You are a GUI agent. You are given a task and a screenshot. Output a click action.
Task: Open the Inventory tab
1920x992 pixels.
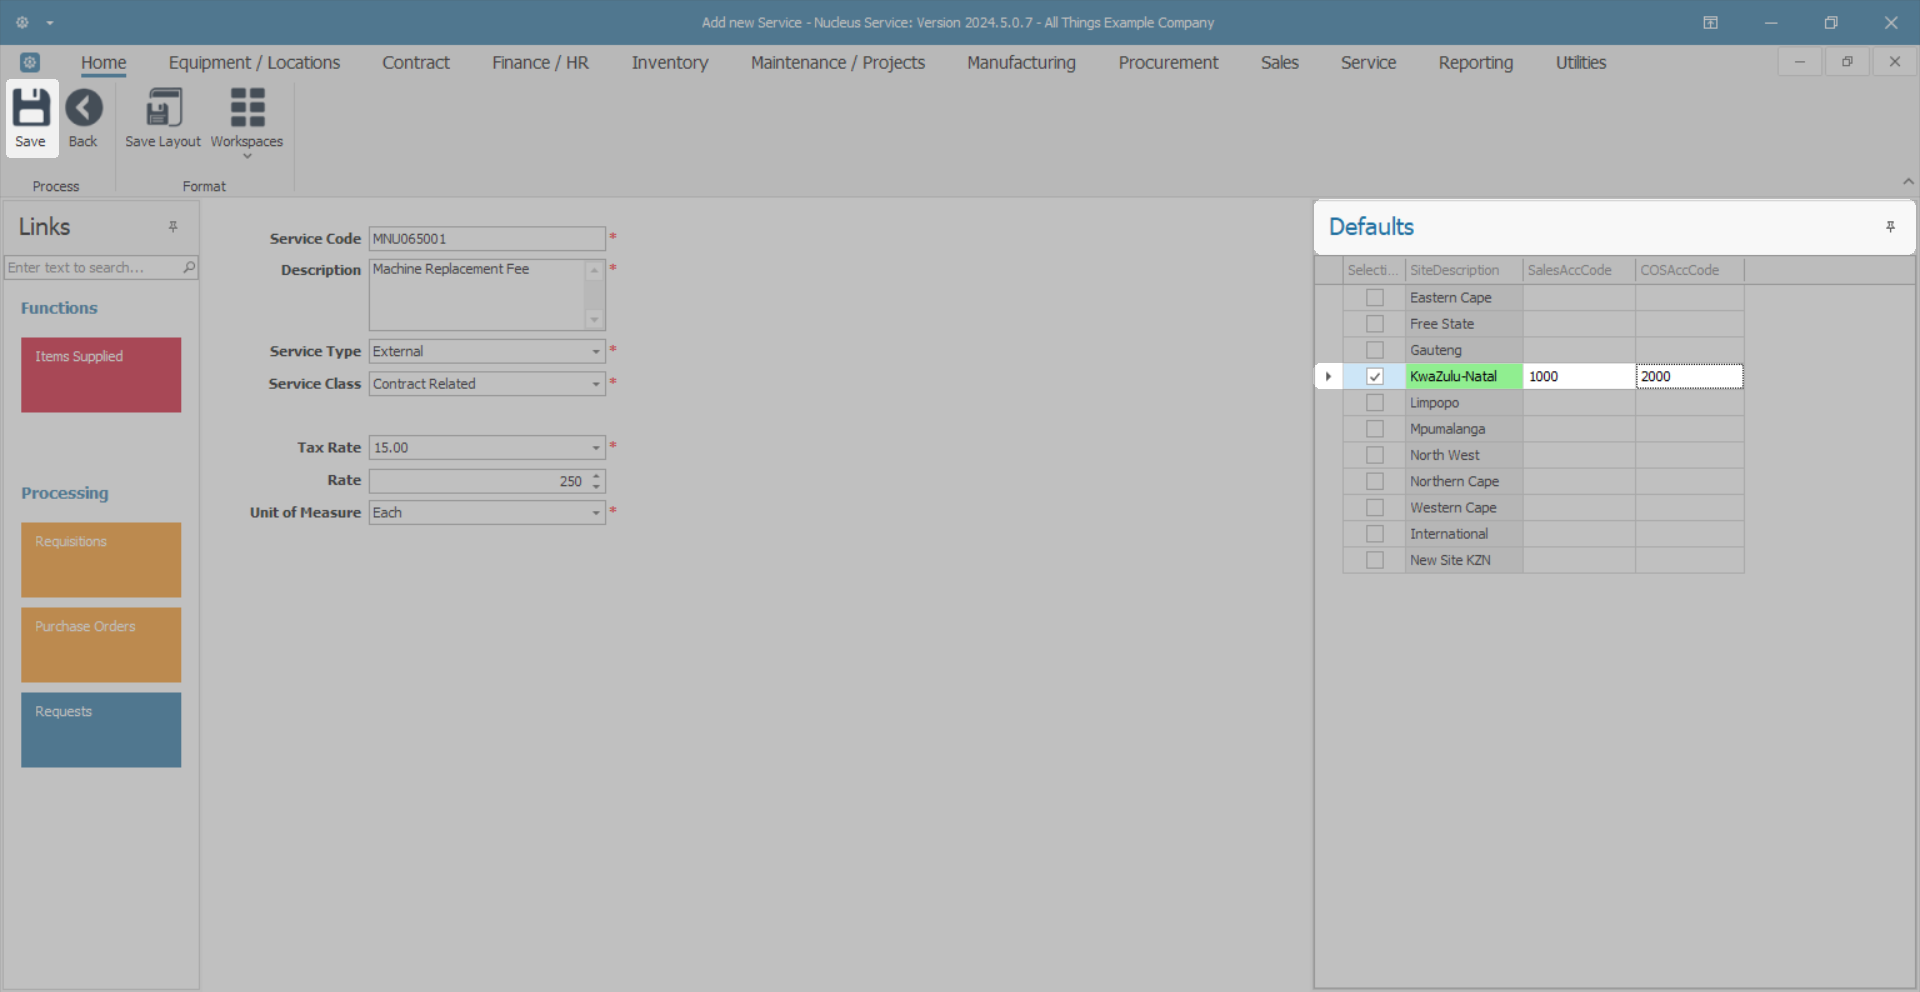click(670, 62)
